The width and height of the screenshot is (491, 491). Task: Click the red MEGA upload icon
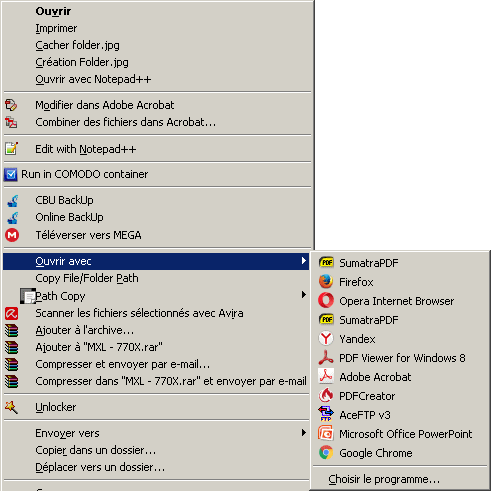coord(12,235)
